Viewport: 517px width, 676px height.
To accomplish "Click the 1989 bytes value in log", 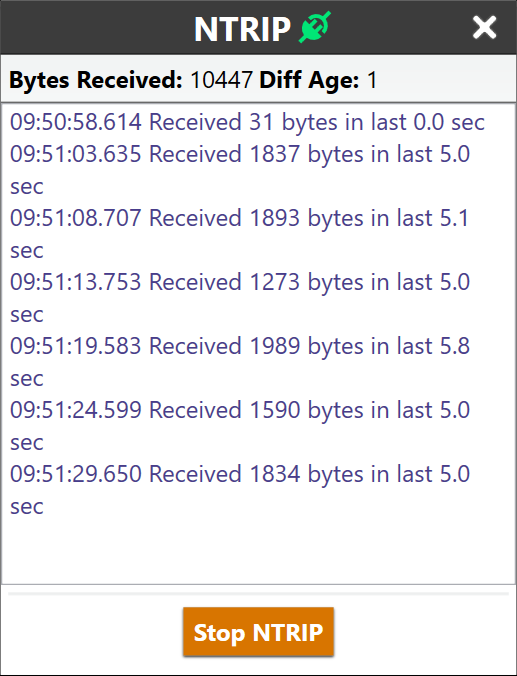I will click(274, 346).
